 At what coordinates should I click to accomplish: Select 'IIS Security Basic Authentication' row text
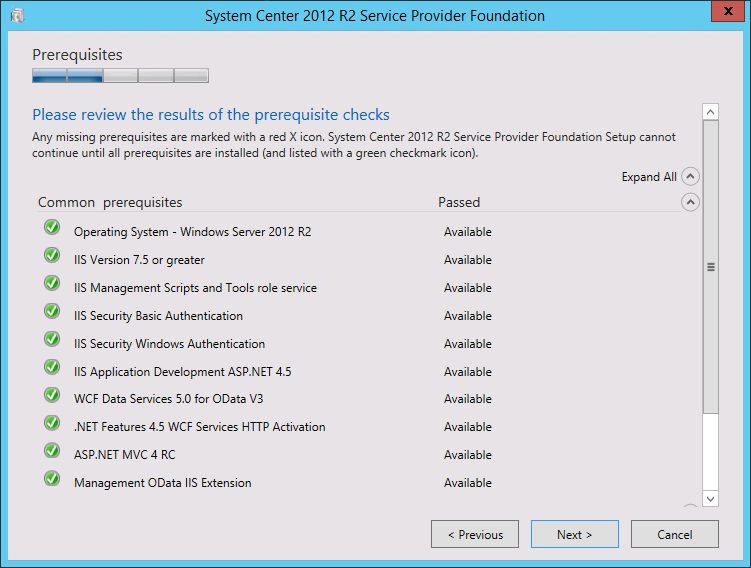click(158, 316)
